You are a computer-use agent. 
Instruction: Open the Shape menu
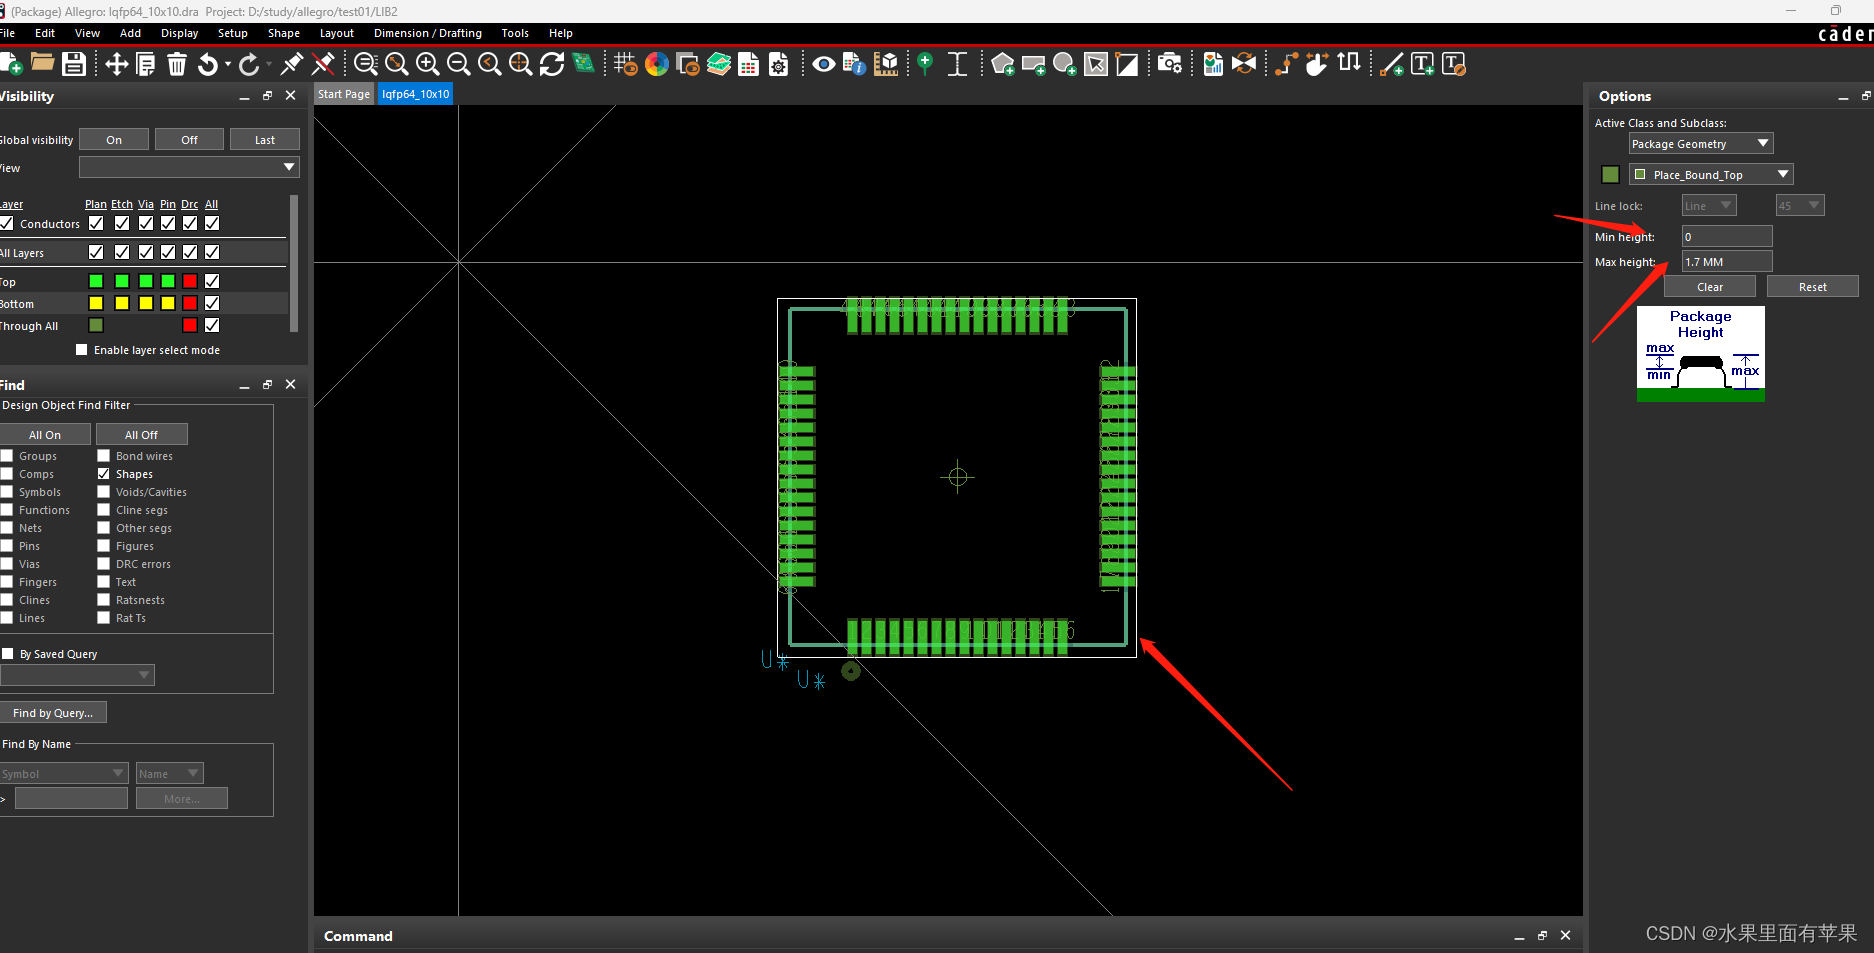click(283, 33)
